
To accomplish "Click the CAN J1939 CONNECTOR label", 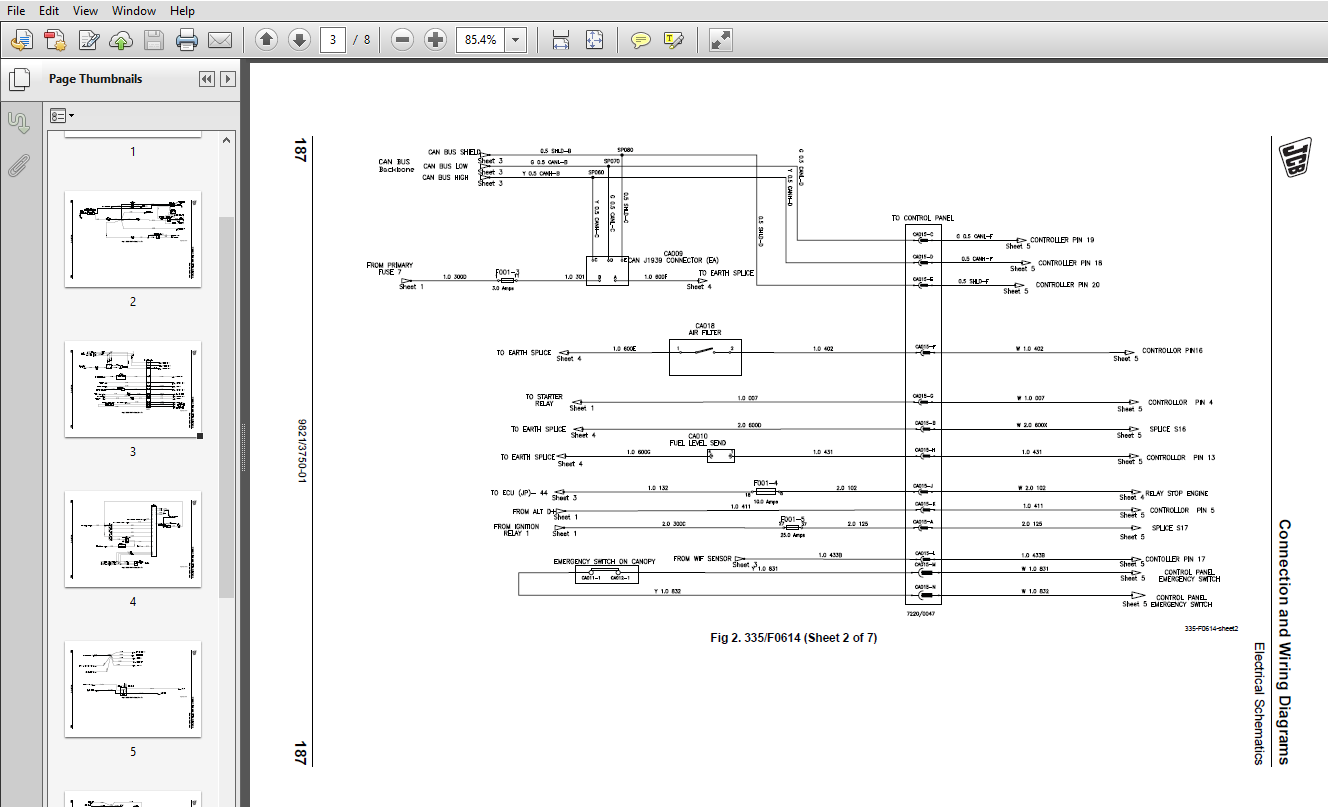I will click(672, 260).
